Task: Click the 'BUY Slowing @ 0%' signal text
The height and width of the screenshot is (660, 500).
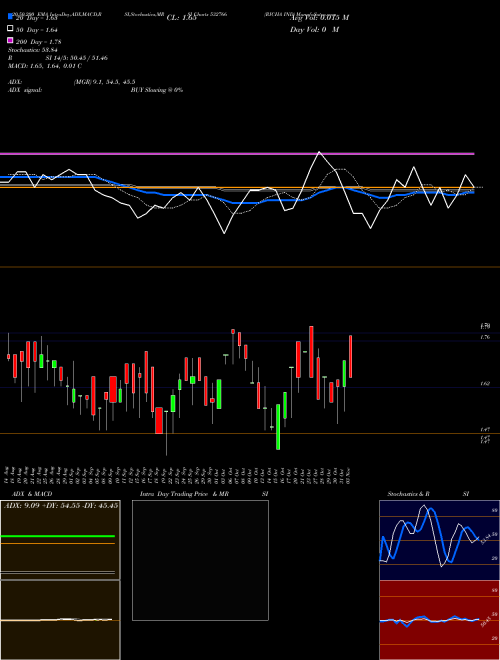Action: click(157, 90)
